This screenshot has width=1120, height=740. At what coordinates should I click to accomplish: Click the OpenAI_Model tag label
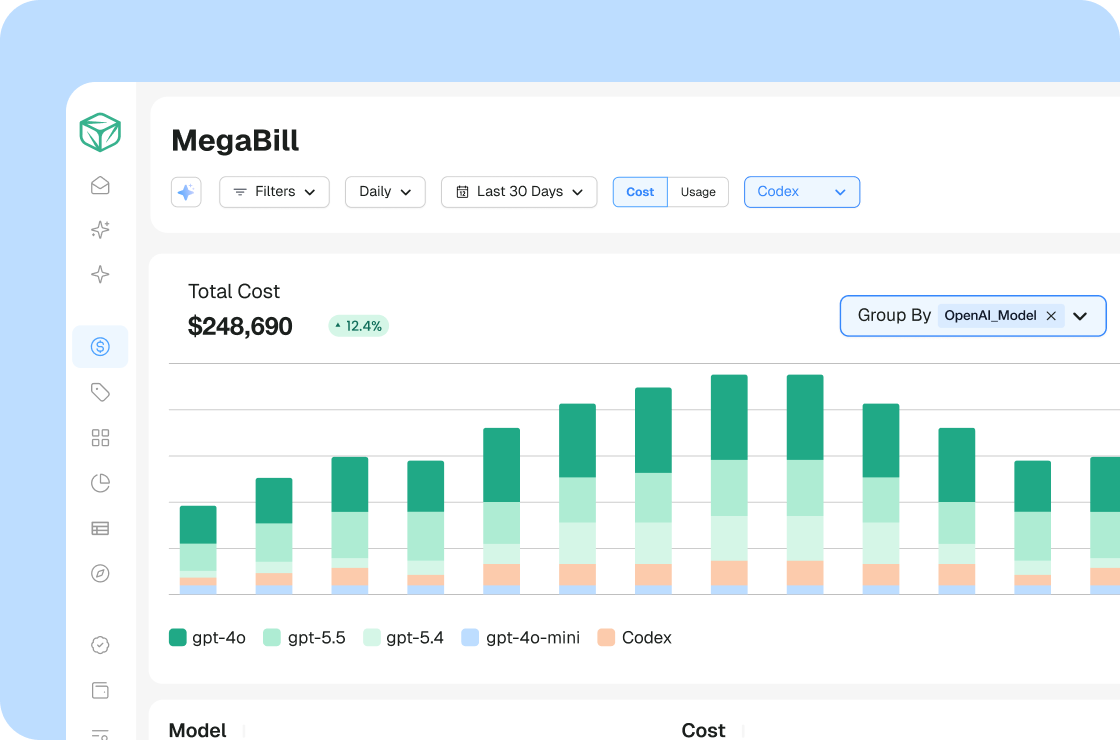tap(990, 316)
